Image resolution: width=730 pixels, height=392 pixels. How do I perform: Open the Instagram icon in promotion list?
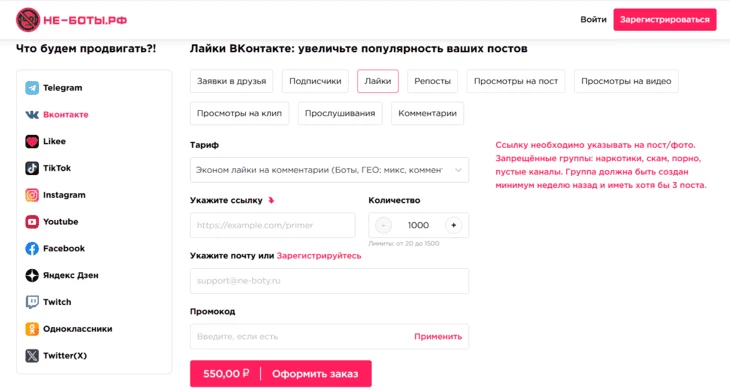point(32,195)
